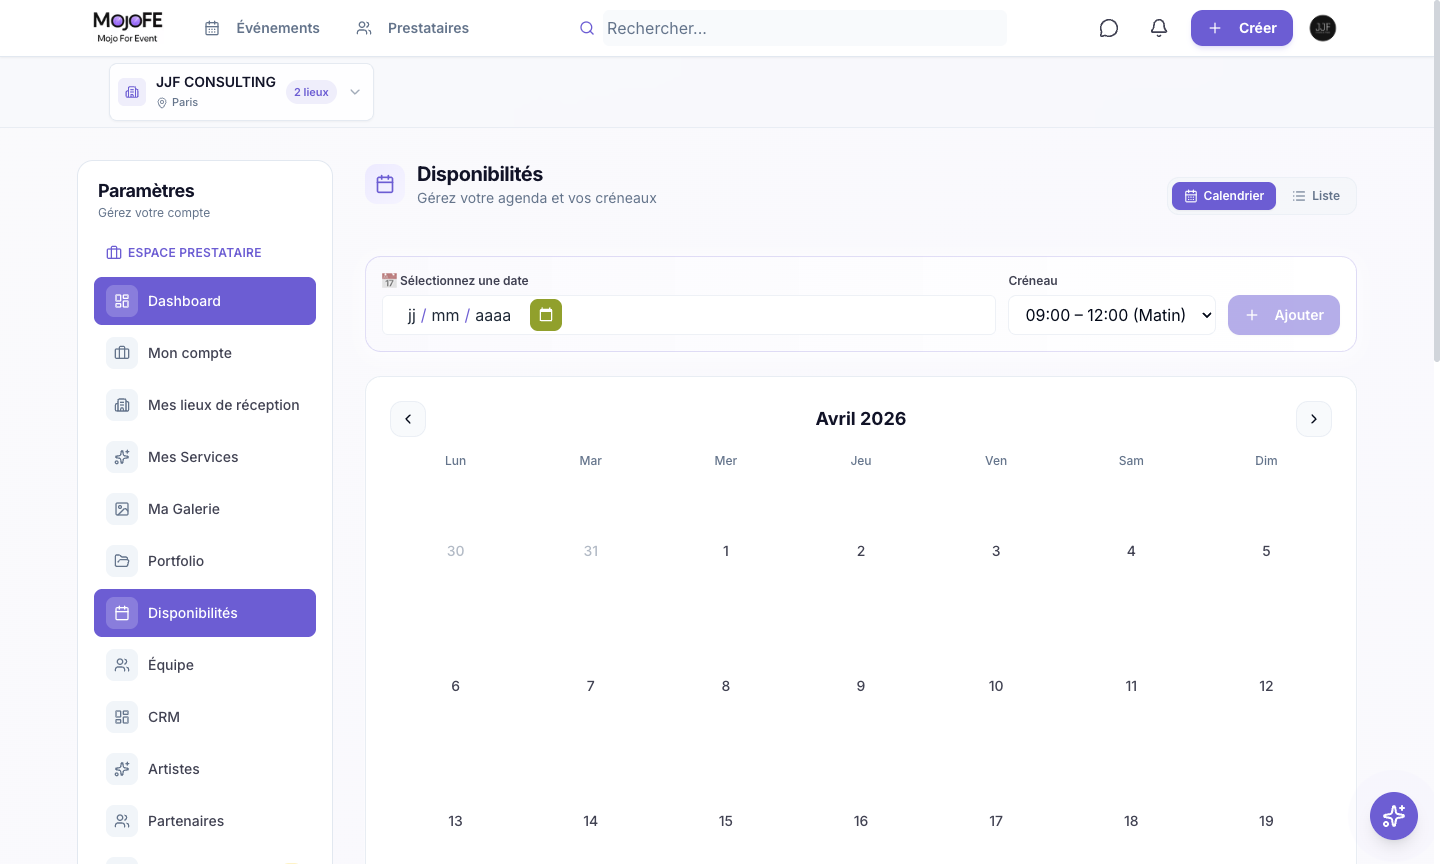The image size is (1440, 864).
Task: Open the AI sparkle assistant button
Action: click(1394, 816)
